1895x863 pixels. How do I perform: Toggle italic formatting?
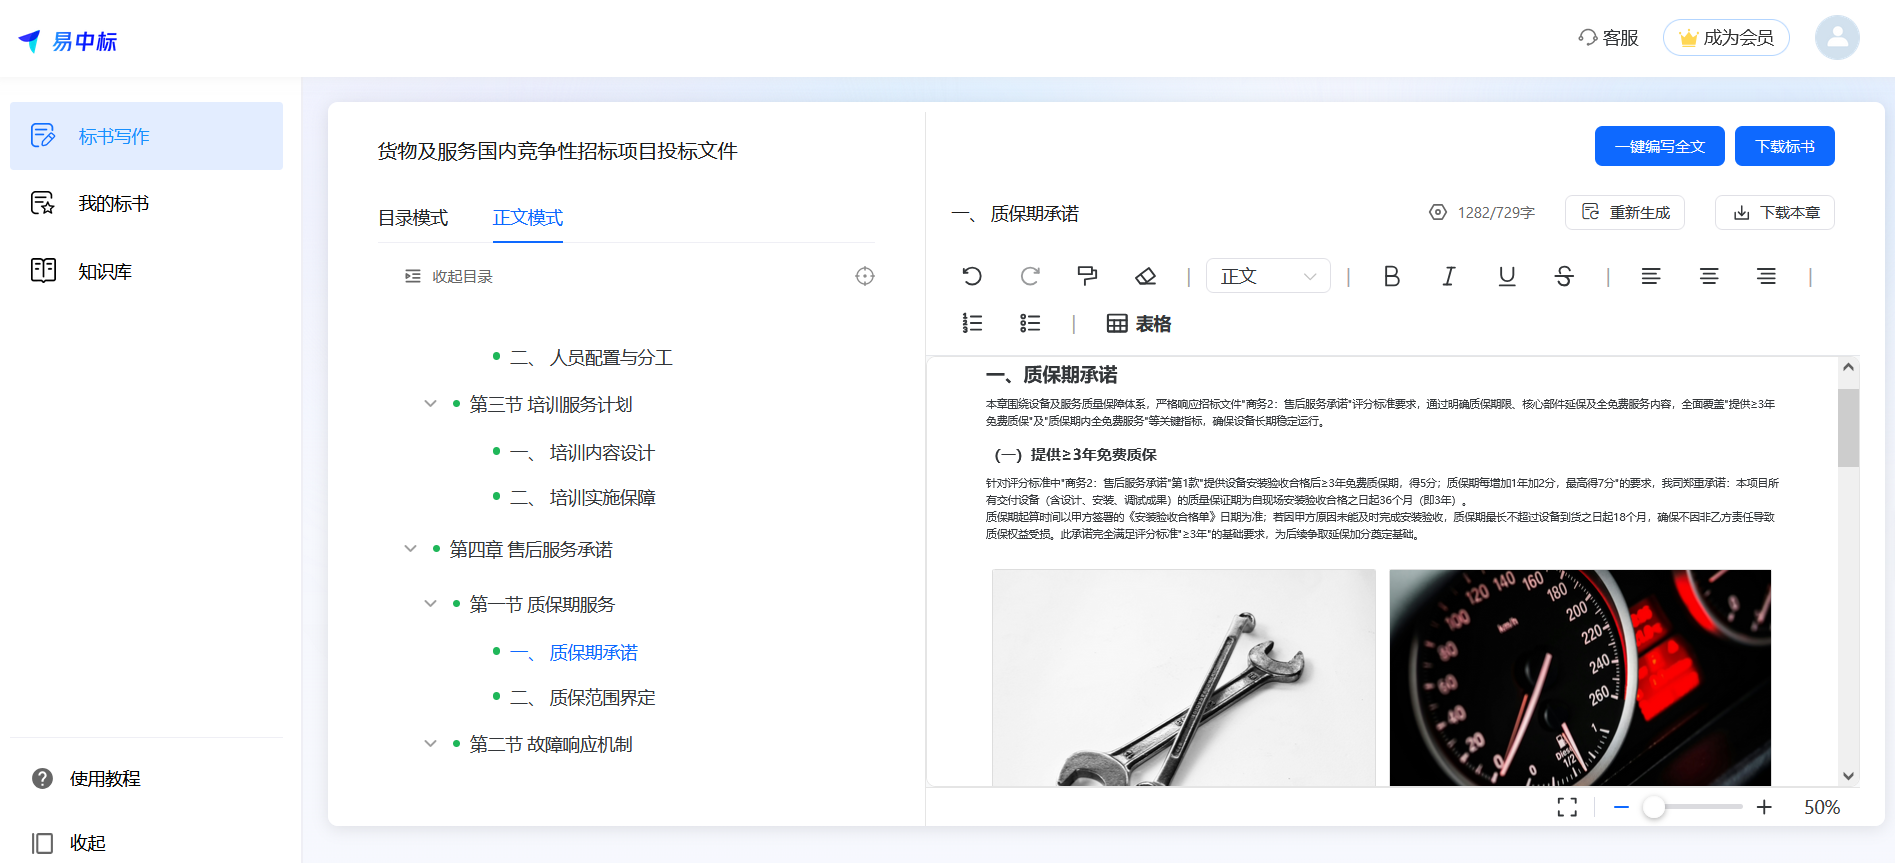(1449, 276)
